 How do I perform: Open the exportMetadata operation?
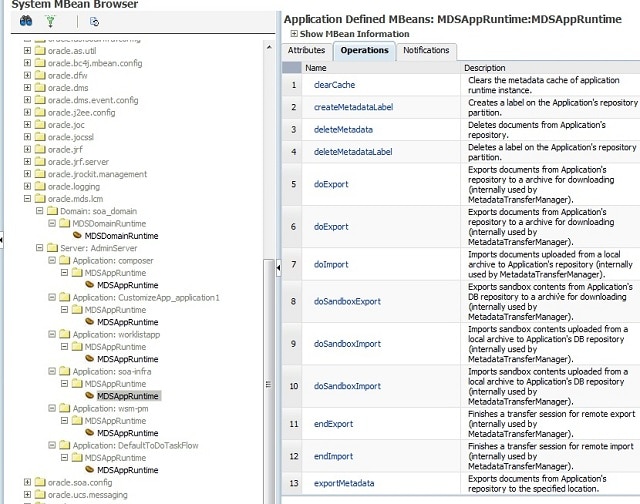tap(344, 483)
